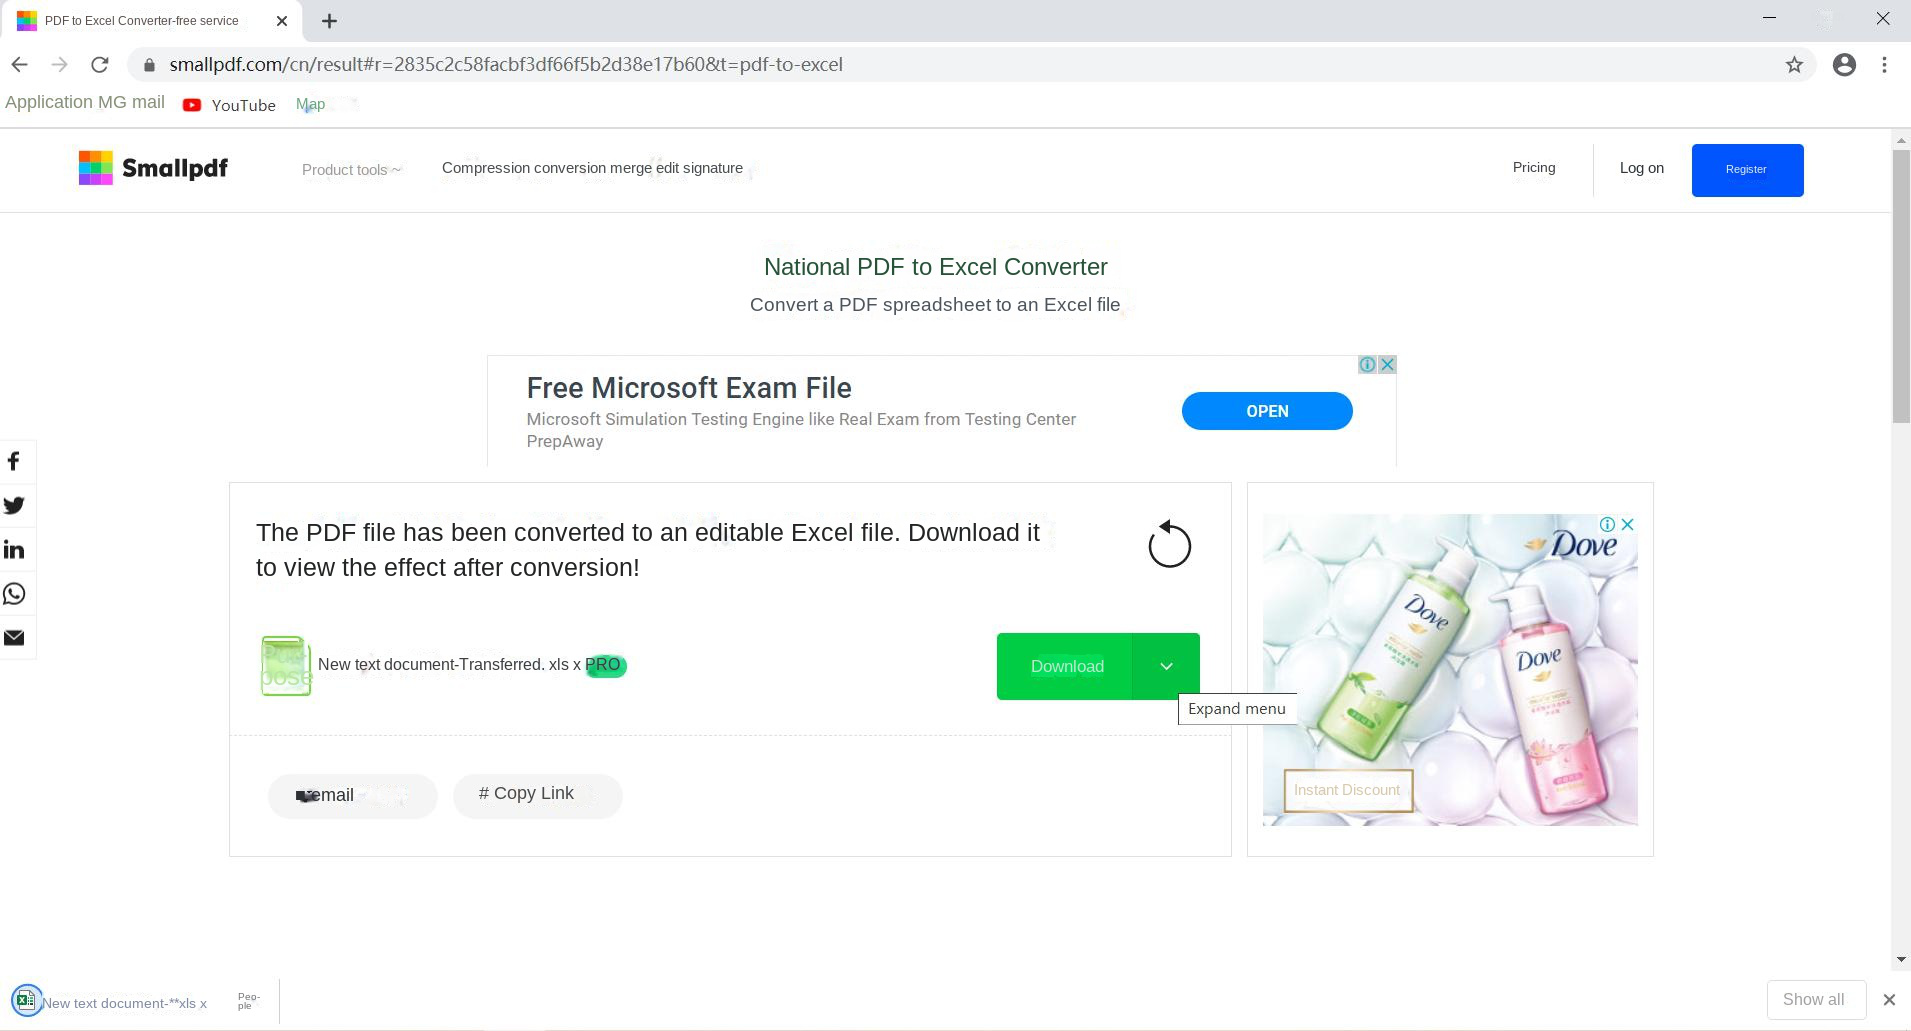Go back to previous page
This screenshot has height=1031, width=1911.
(x=19, y=65)
